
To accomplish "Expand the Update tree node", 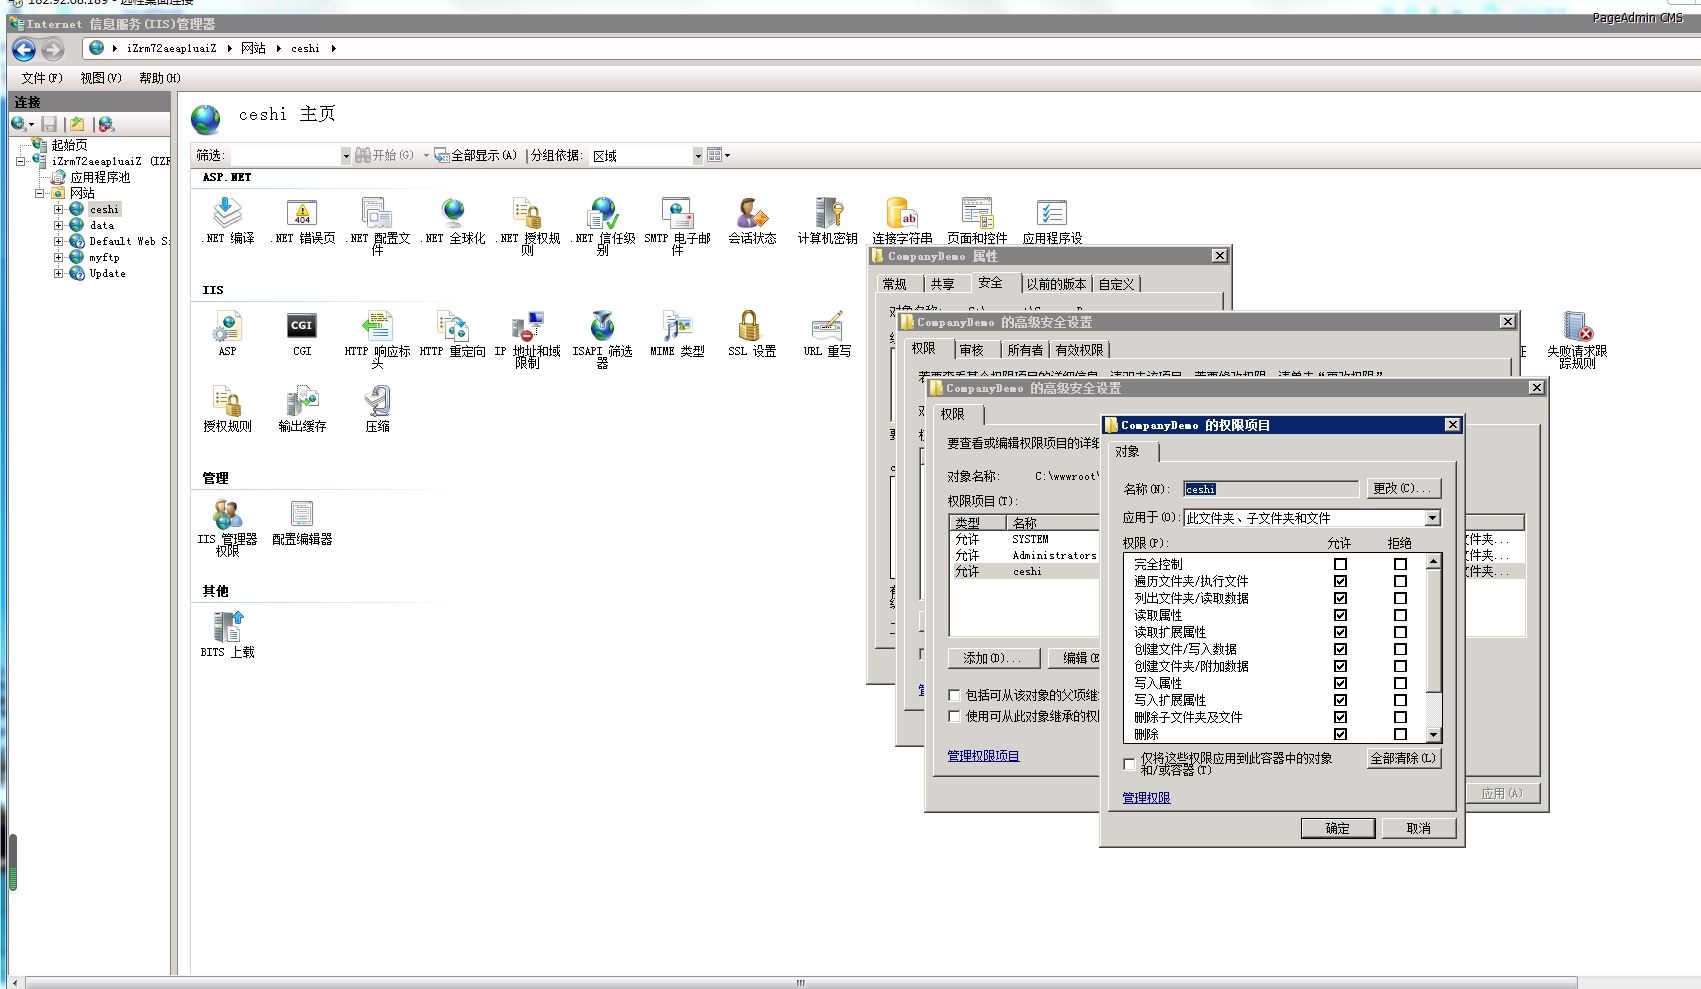I will pyautogui.click(x=58, y=273).
